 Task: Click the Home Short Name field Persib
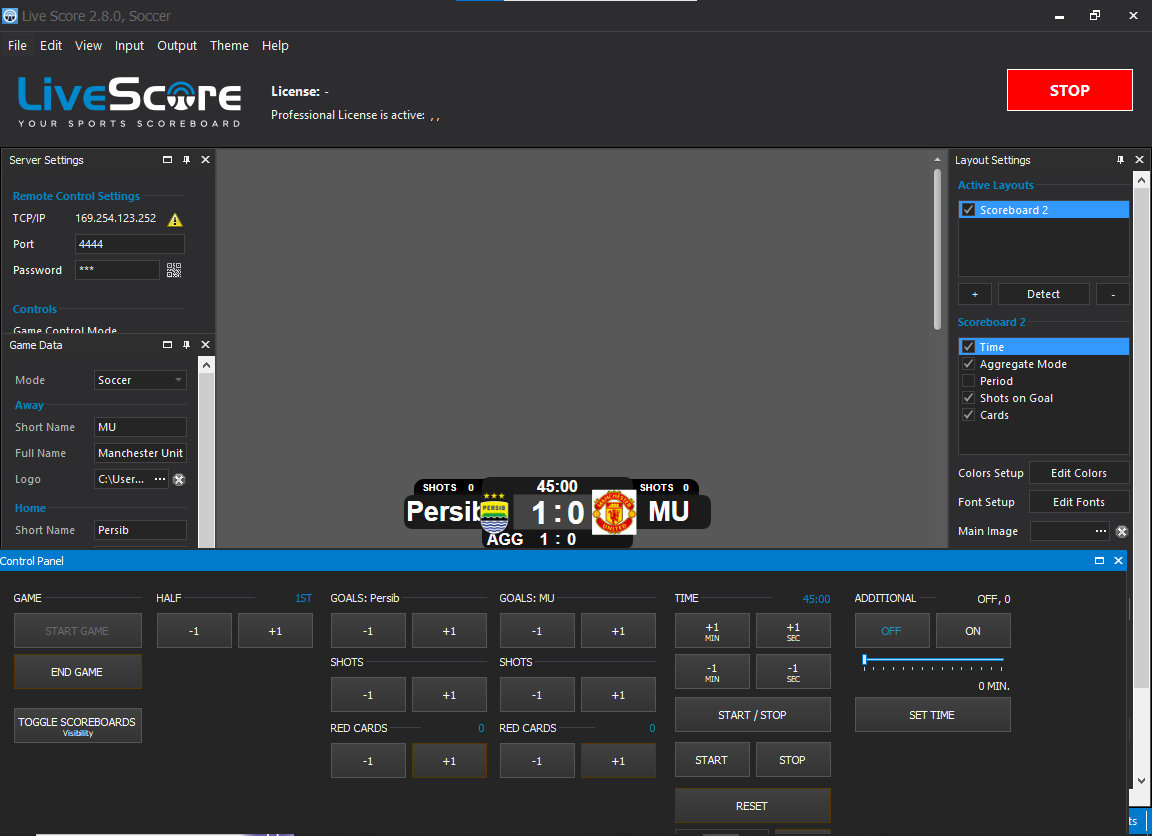[140, 530]
